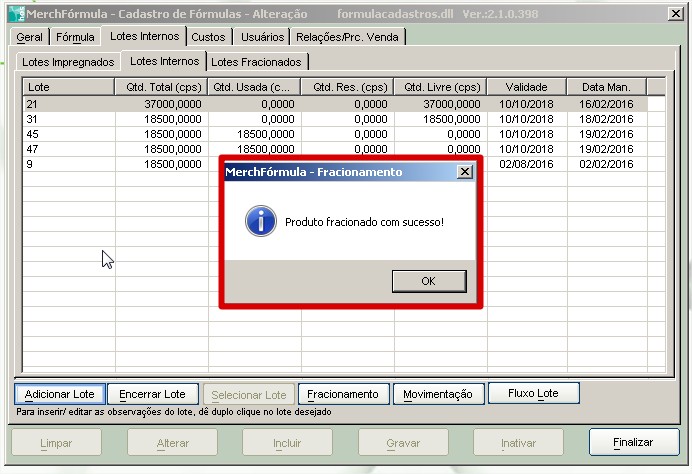Screen dimensions: 692x474
Task: Select the Lotes Impregnados sub-tab
Action: coord(67,62)
